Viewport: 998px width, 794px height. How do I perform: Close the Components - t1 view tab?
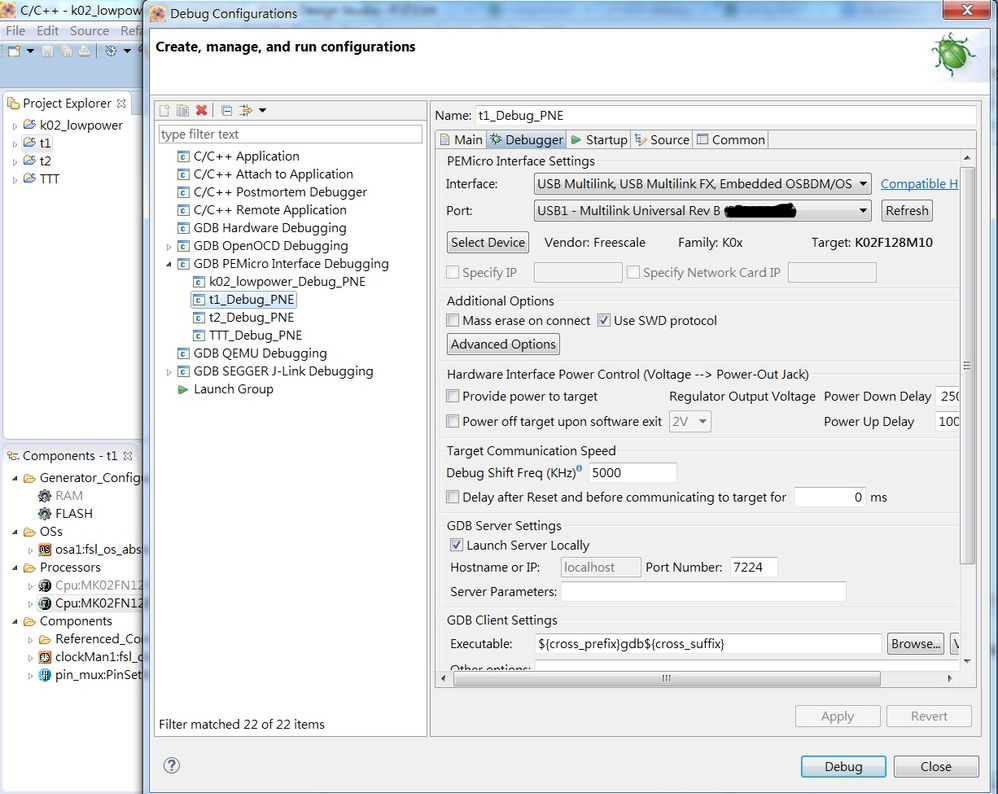[x=127, y=456]
